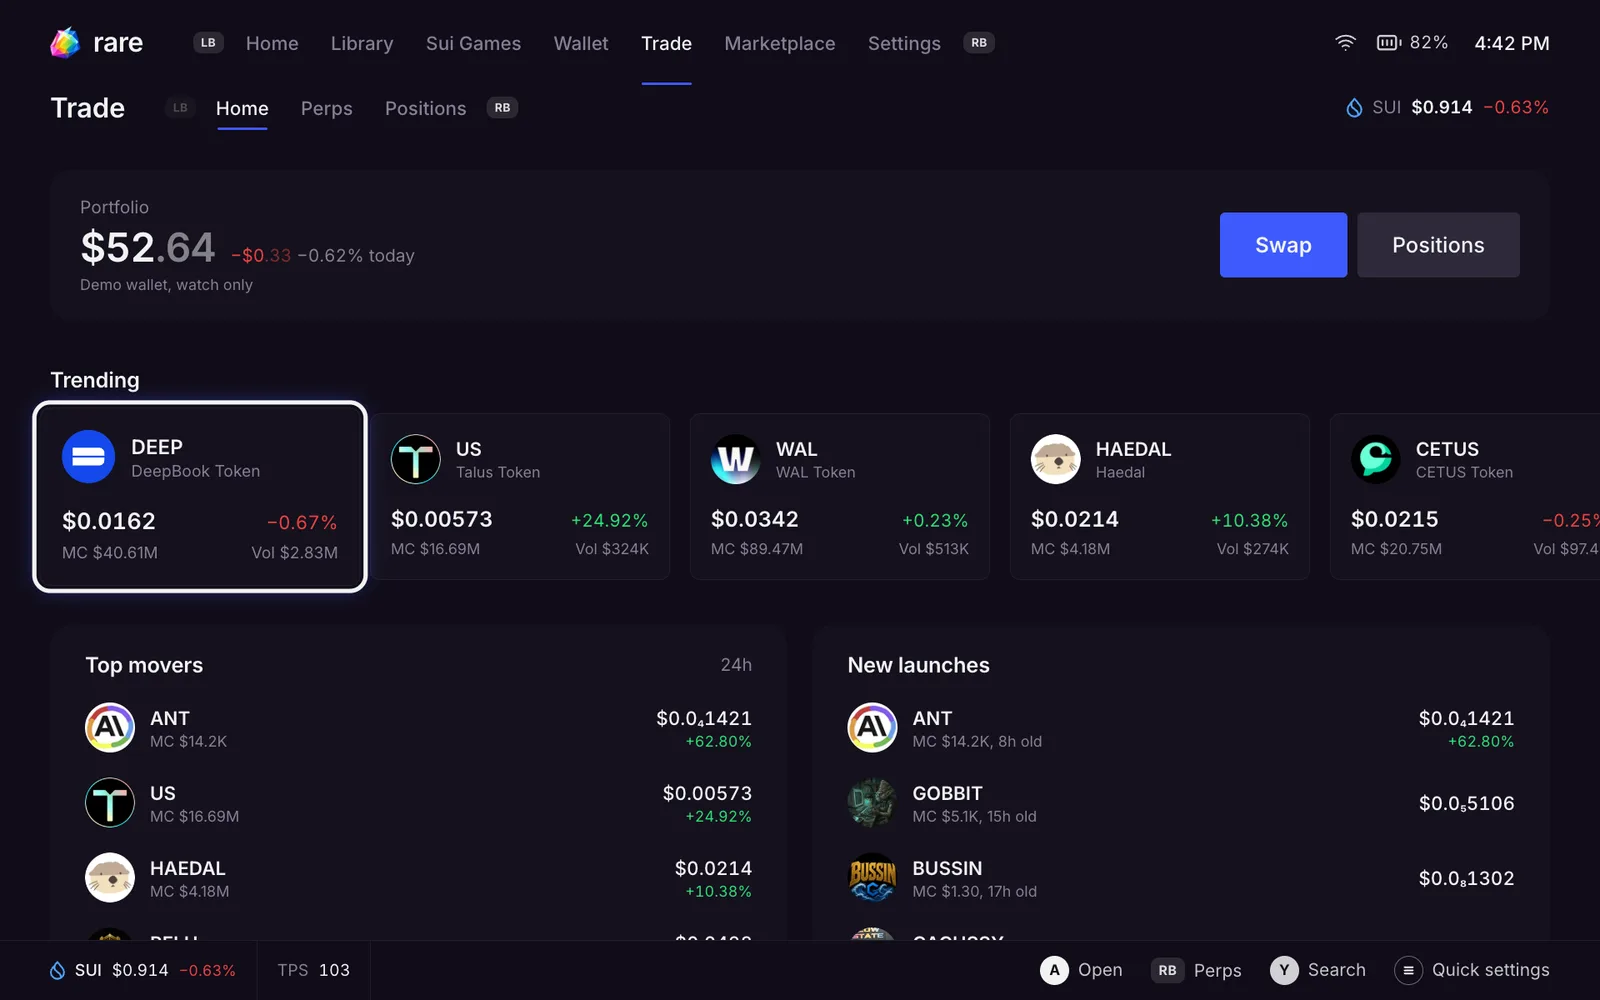
Task: Click the ANT icon in Top movers
Action: point(110,728)
